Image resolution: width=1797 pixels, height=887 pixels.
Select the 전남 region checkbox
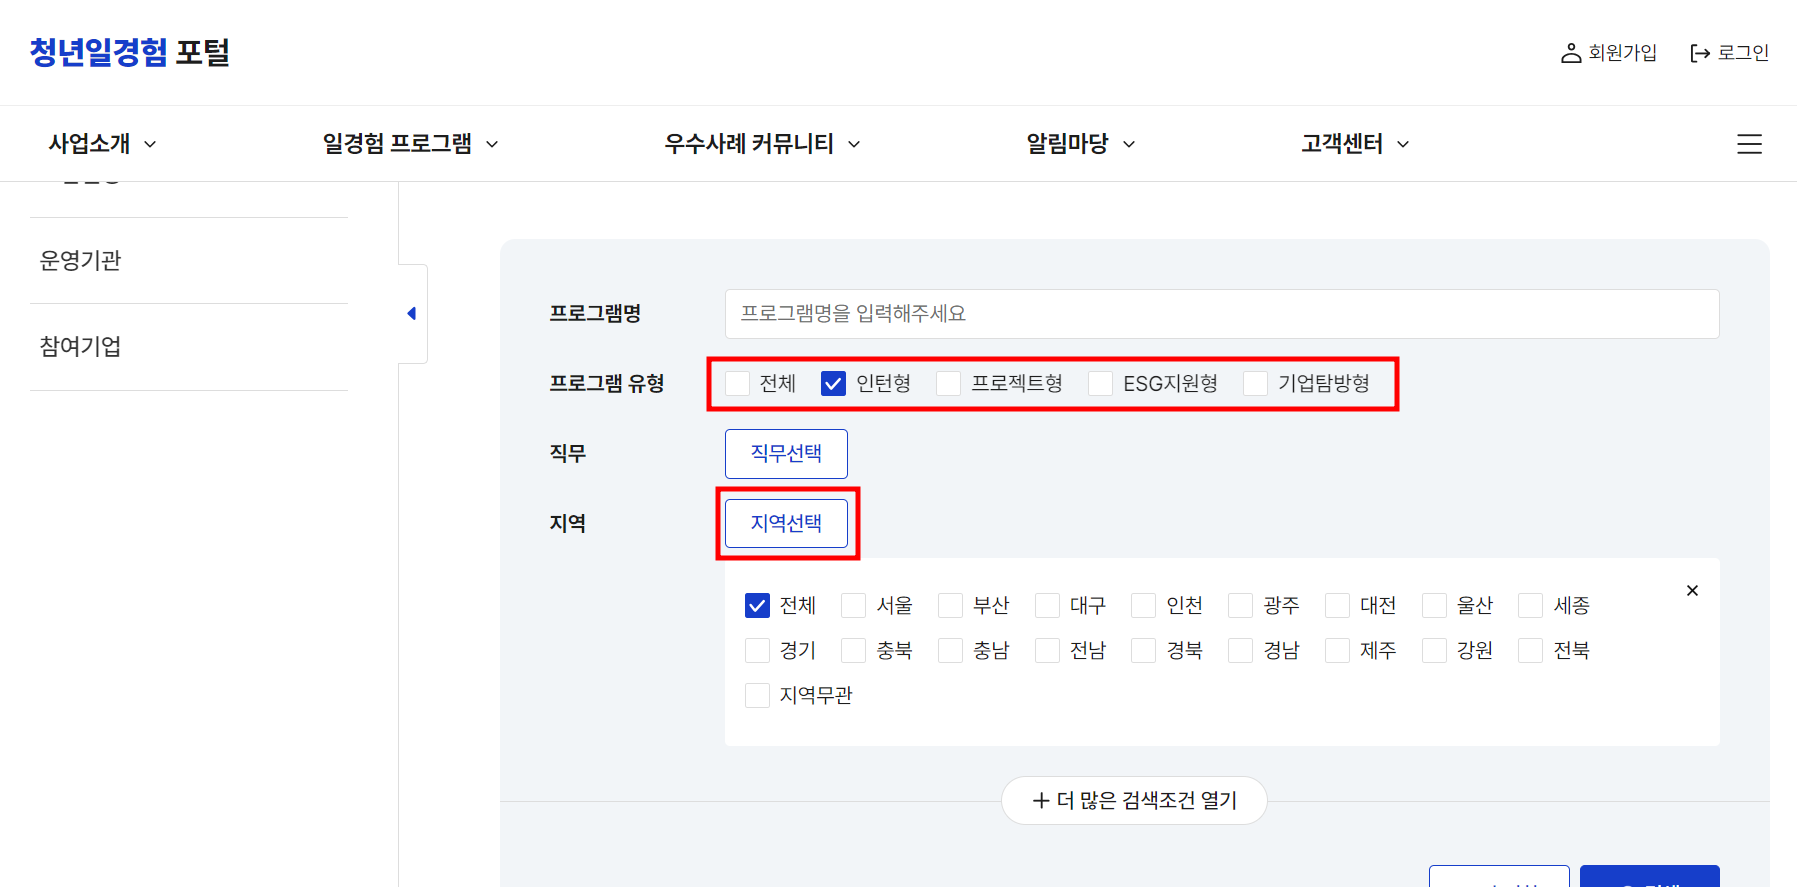tap(1047, 651)
